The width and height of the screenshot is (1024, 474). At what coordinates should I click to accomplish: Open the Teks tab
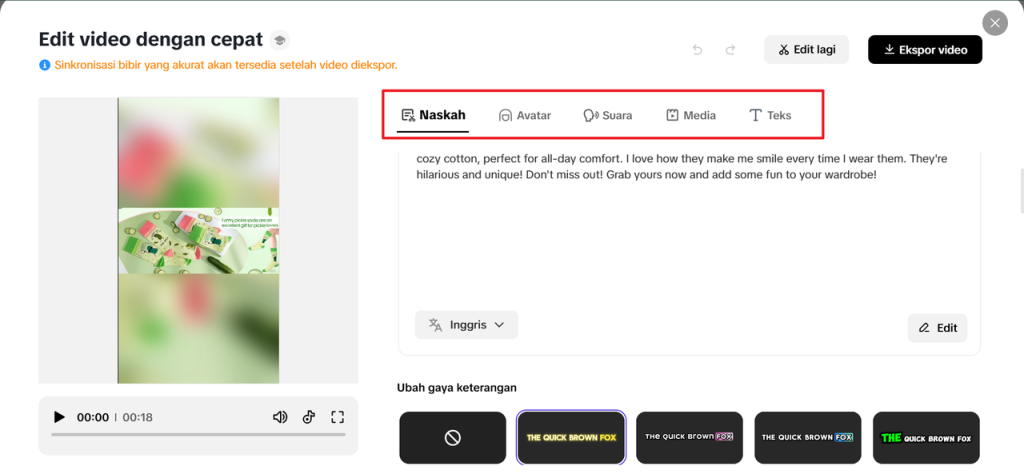tap(770, 115)
